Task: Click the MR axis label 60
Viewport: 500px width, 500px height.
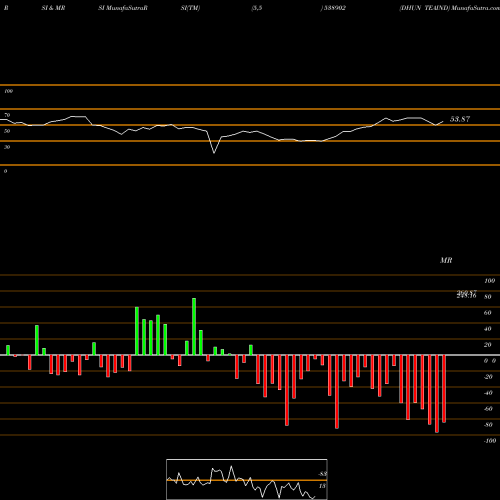Action: [x=488, y=313]
